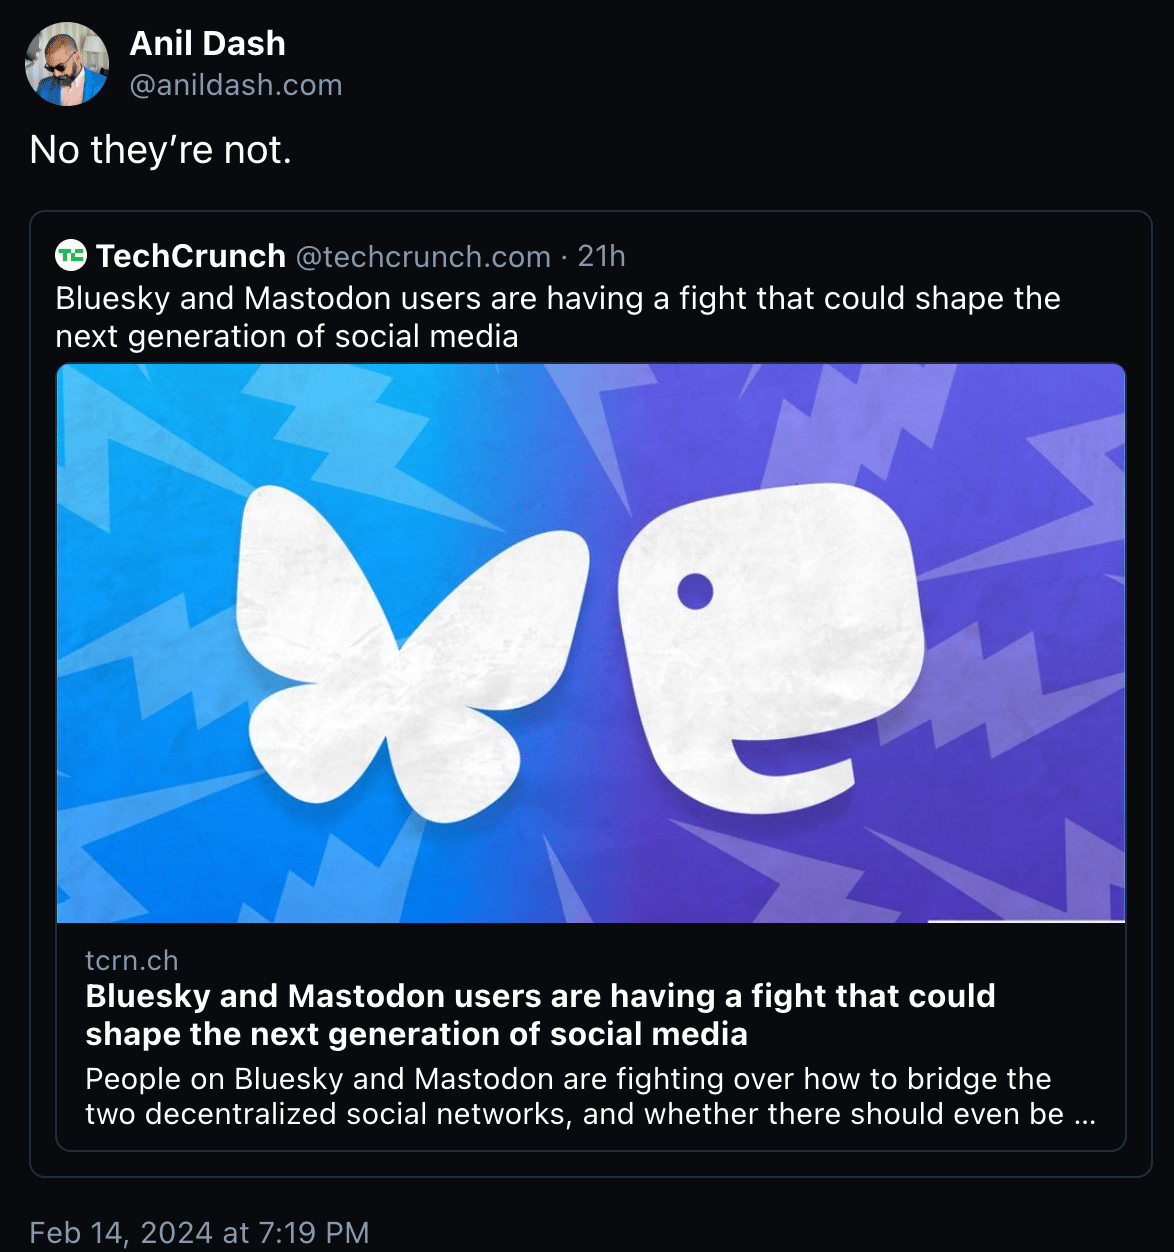Viewport: 1174px width, 1252px height.
Task: Click the @techcrunch.com handle
Action: (x=423, y=257)
